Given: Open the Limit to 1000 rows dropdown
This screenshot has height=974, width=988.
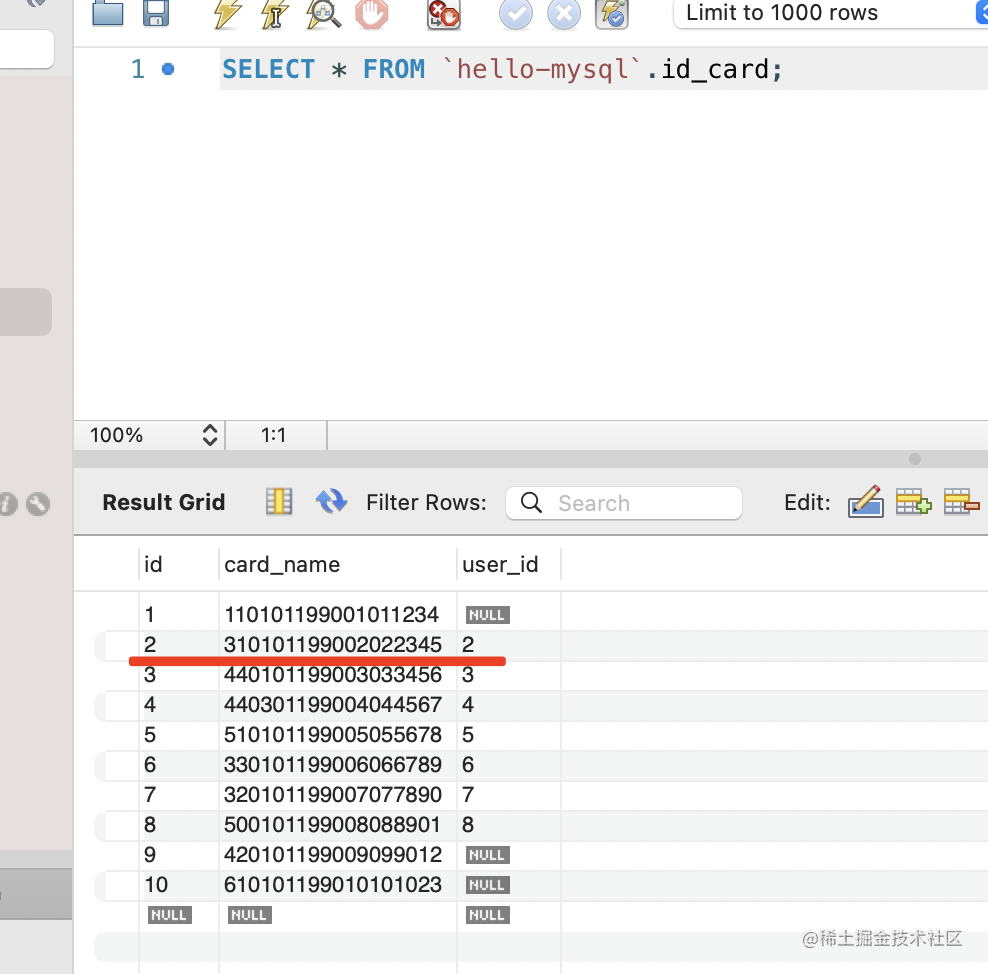Looking at the screenshot, I should pyautogui.click(x=830, y=13).
